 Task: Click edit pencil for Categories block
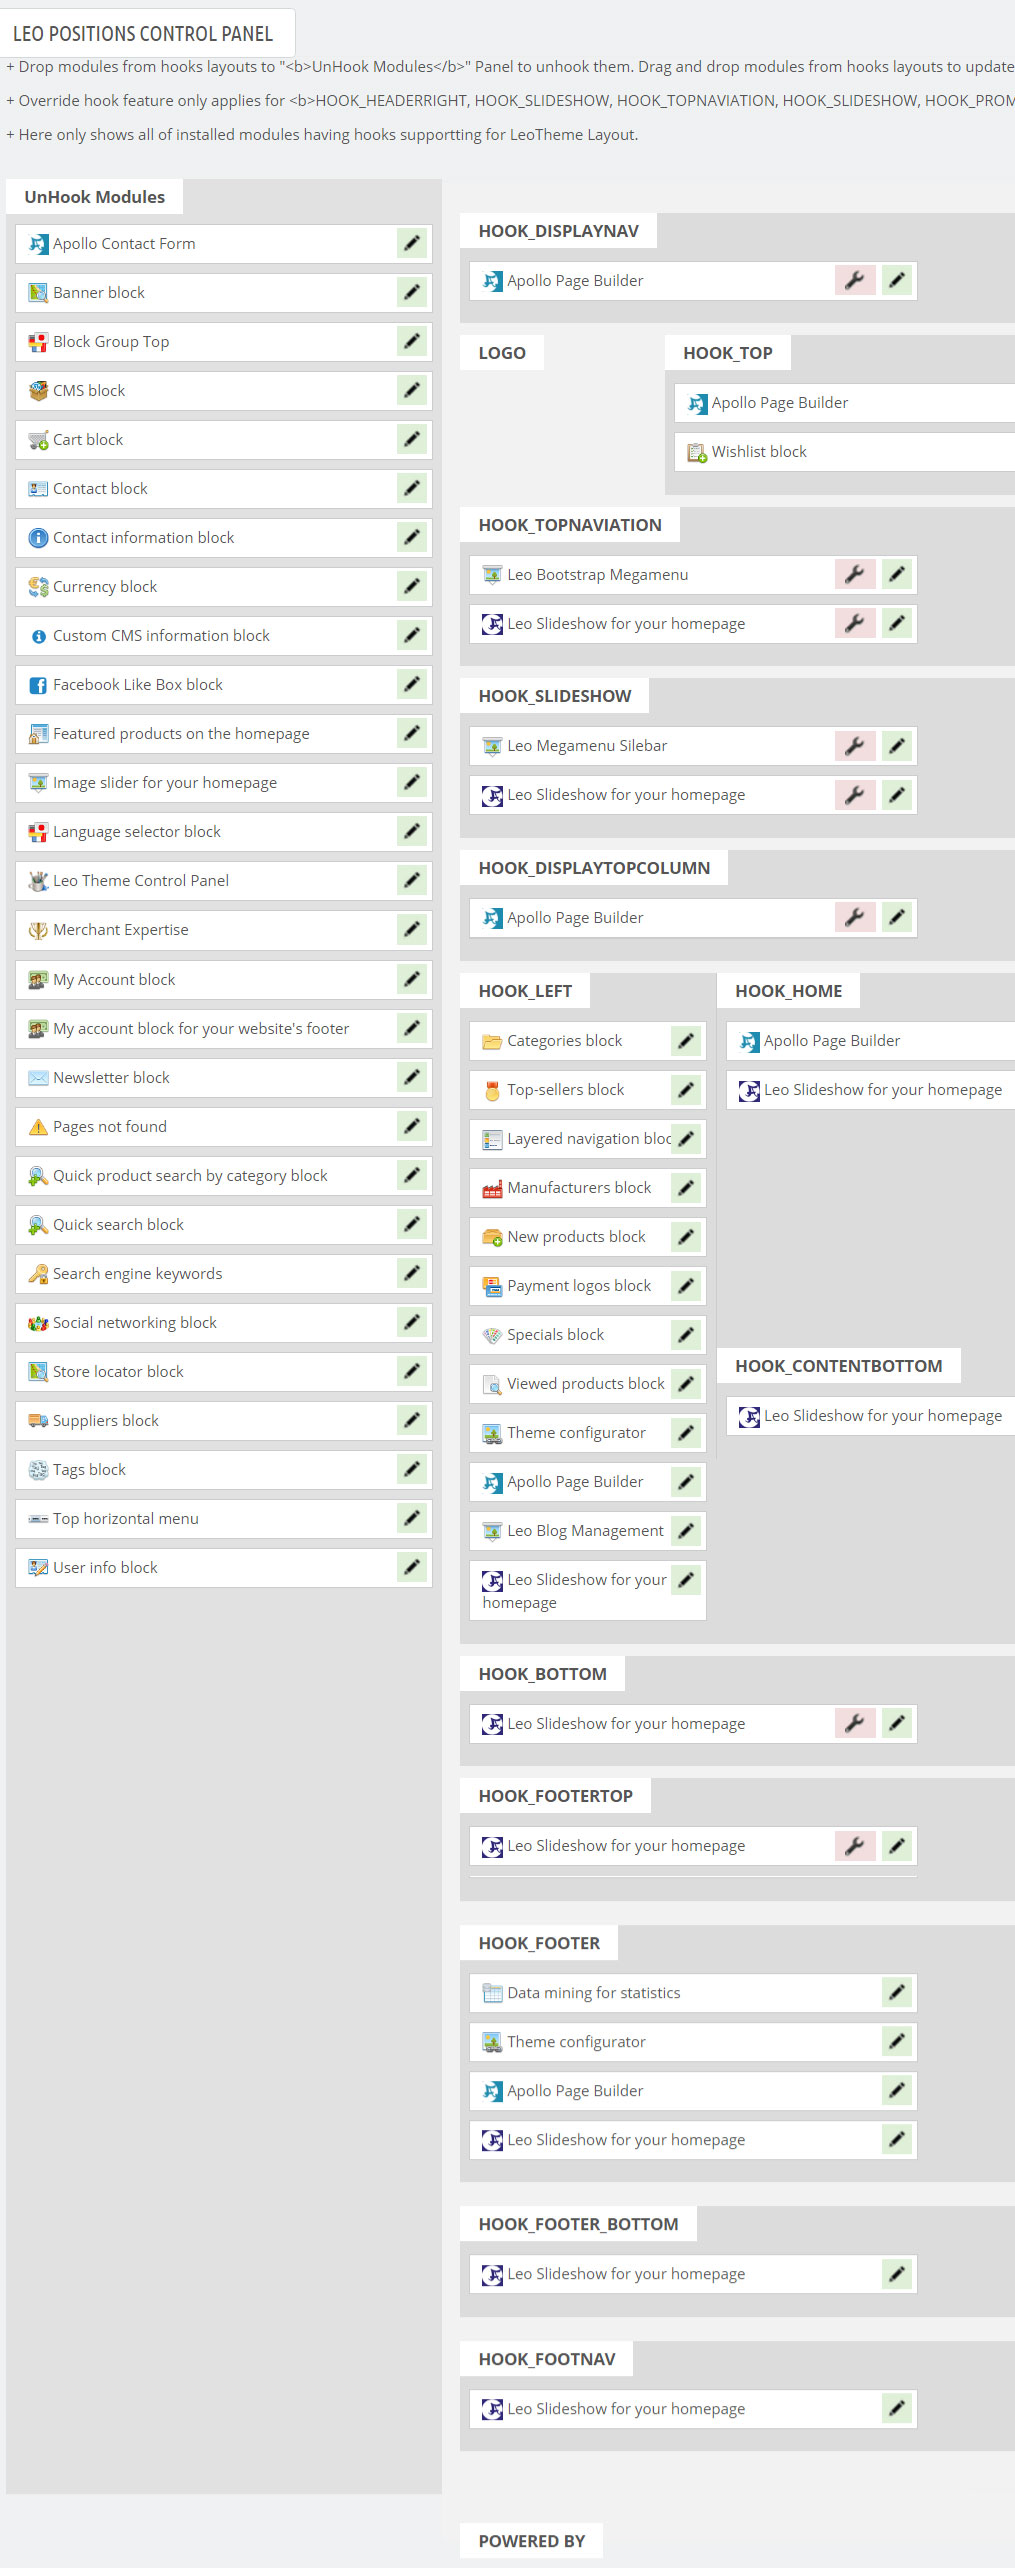click(x=685, y=1040)
